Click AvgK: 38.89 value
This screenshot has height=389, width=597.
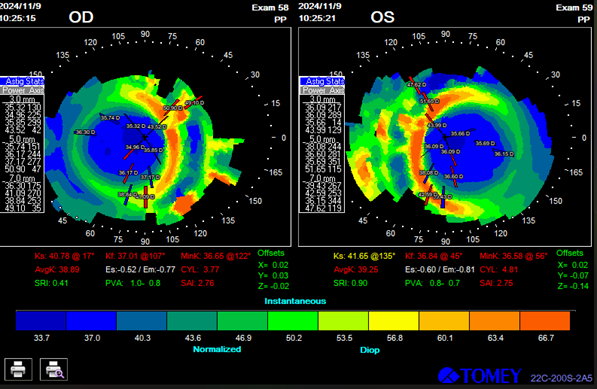click(x=57, y=269)
